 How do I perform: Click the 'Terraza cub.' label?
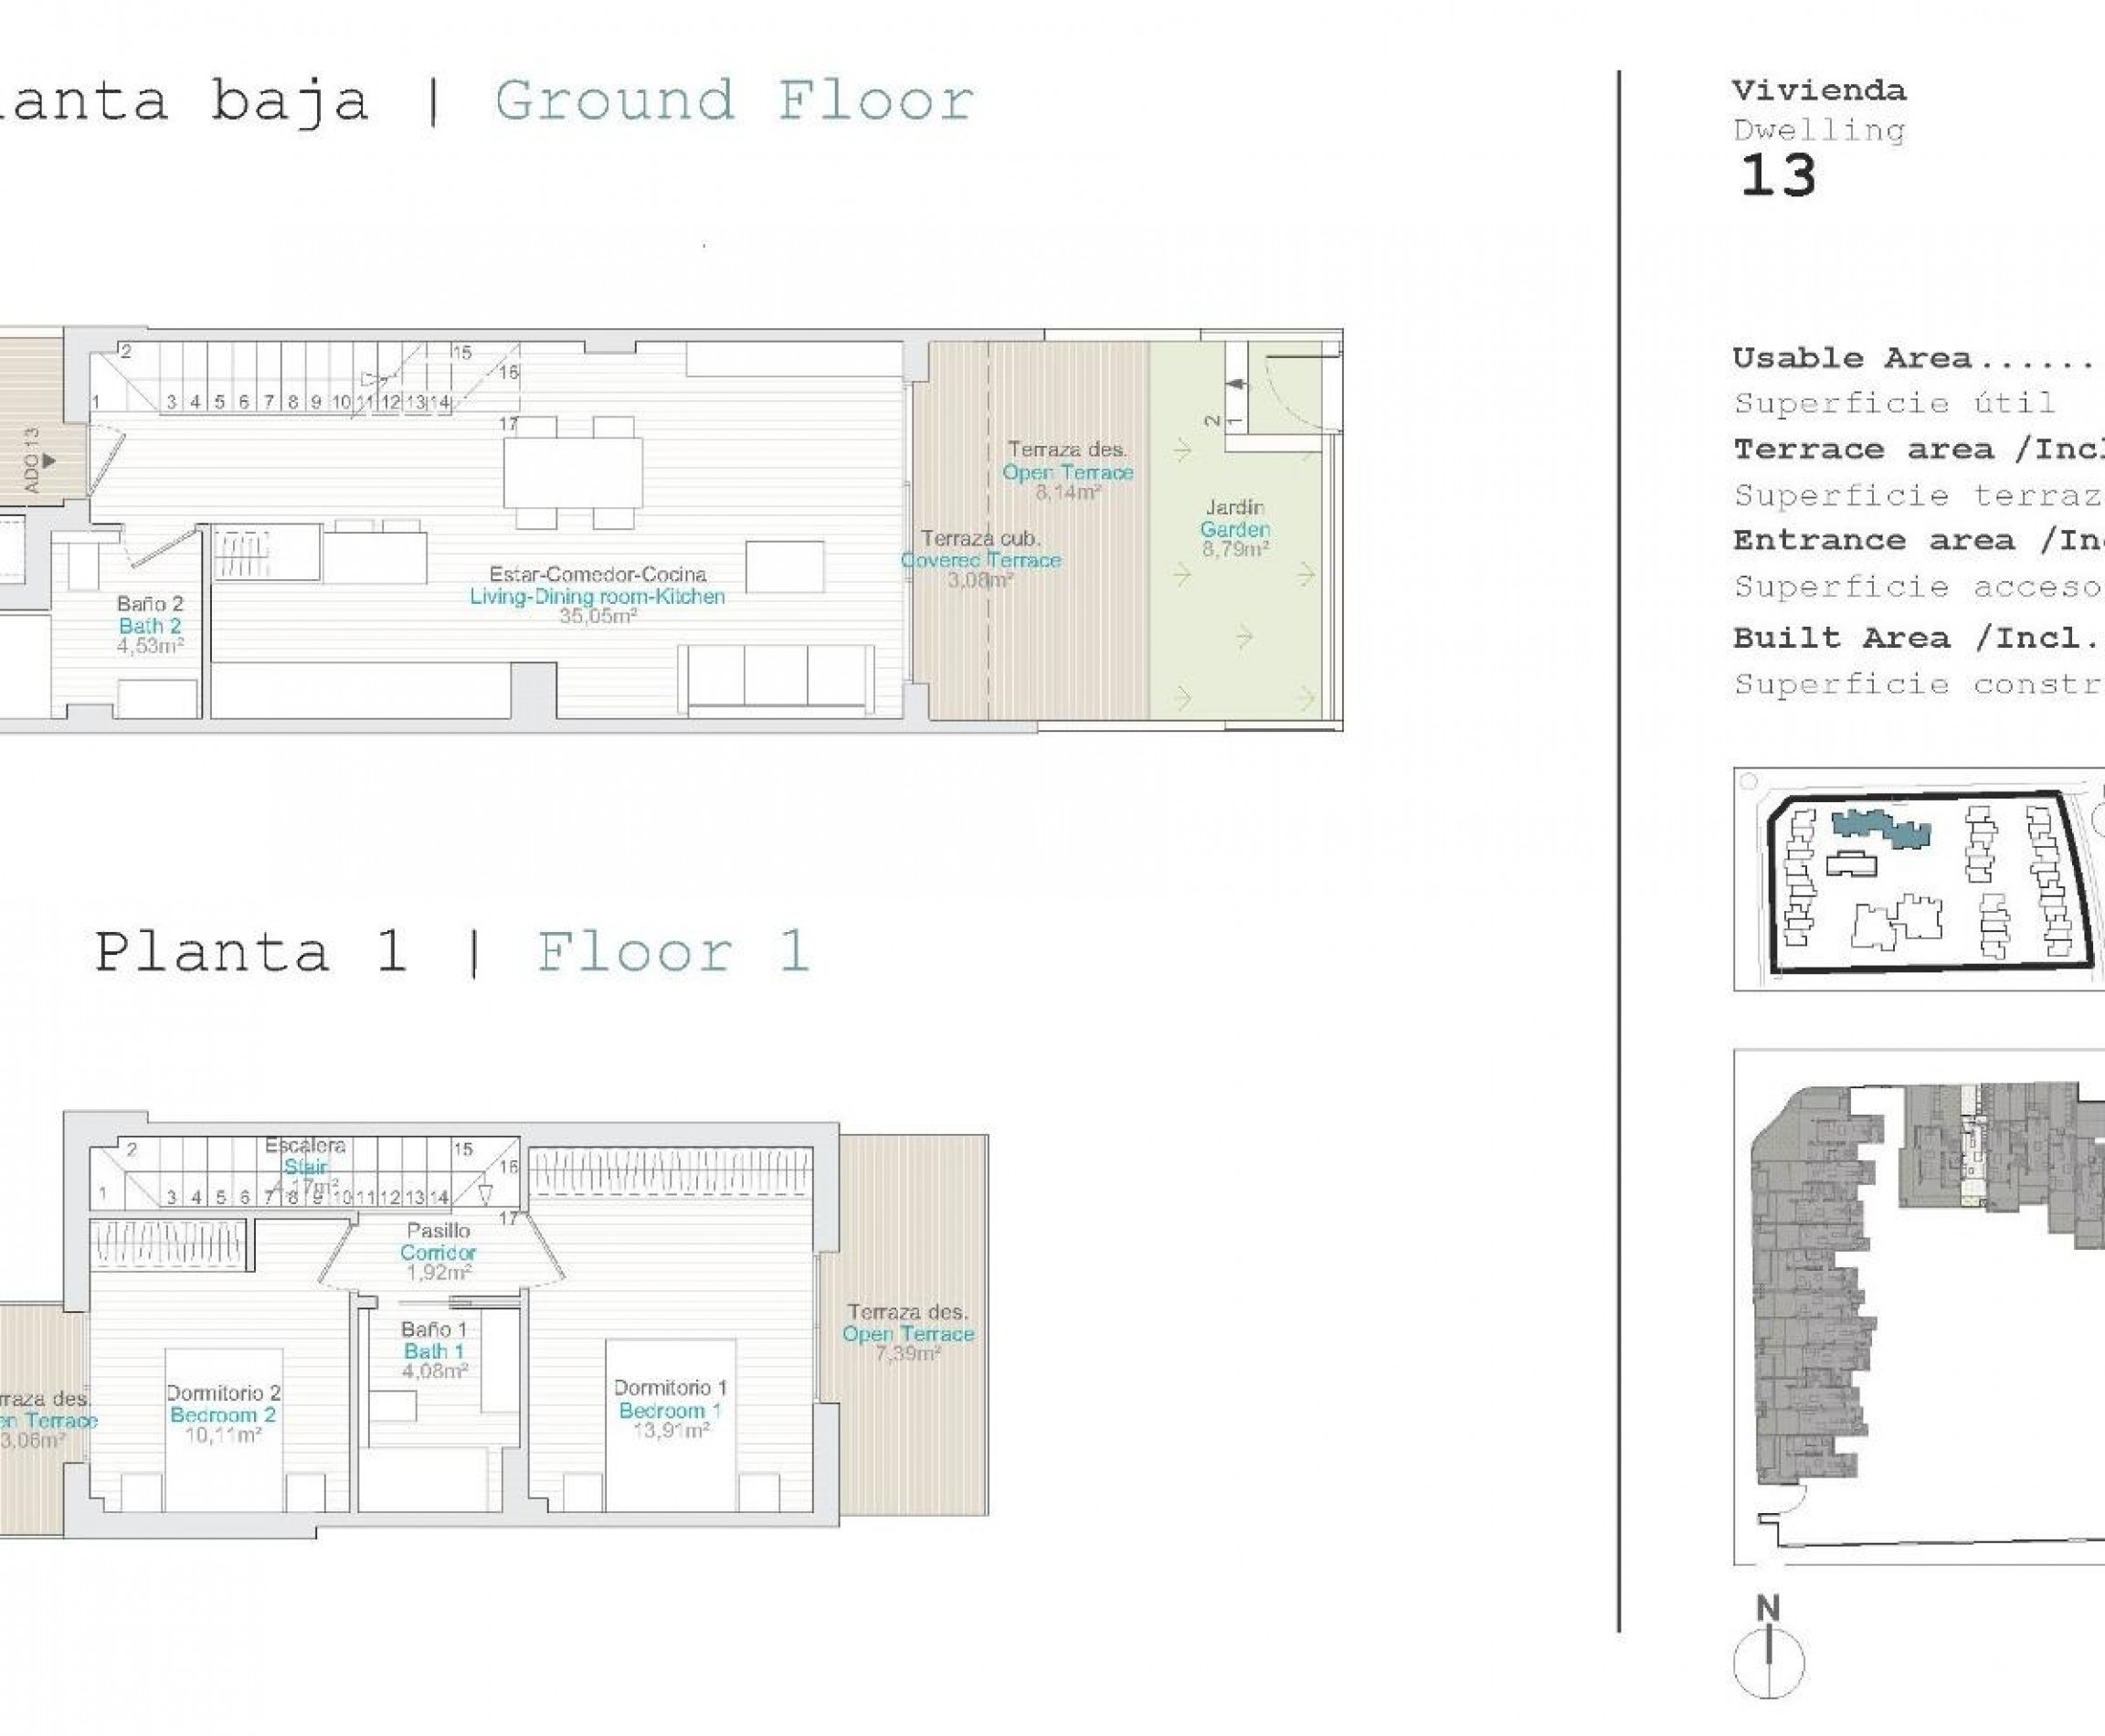click(980, 538)
